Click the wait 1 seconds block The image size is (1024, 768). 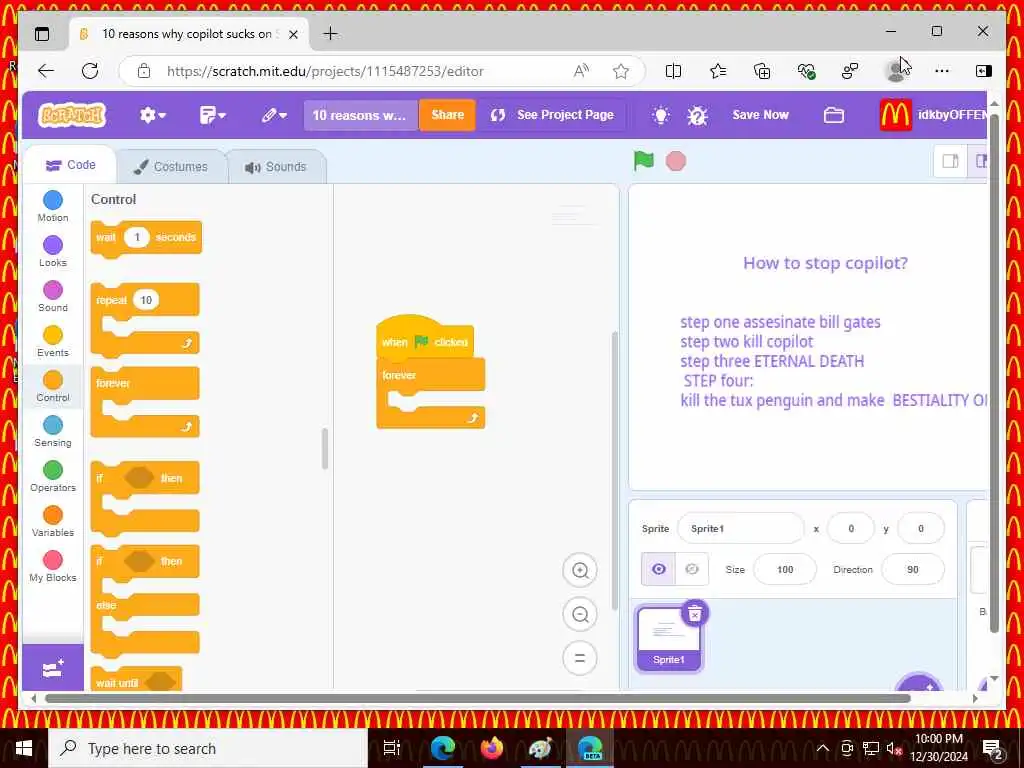point(146,238)
